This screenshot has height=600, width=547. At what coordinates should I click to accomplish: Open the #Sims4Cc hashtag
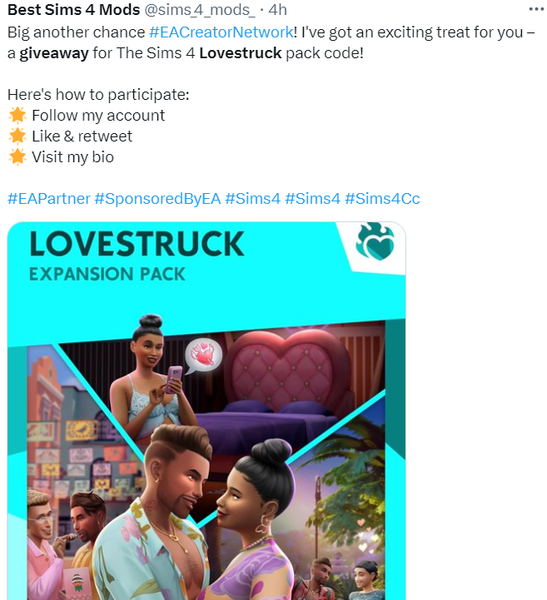point(382,199)
